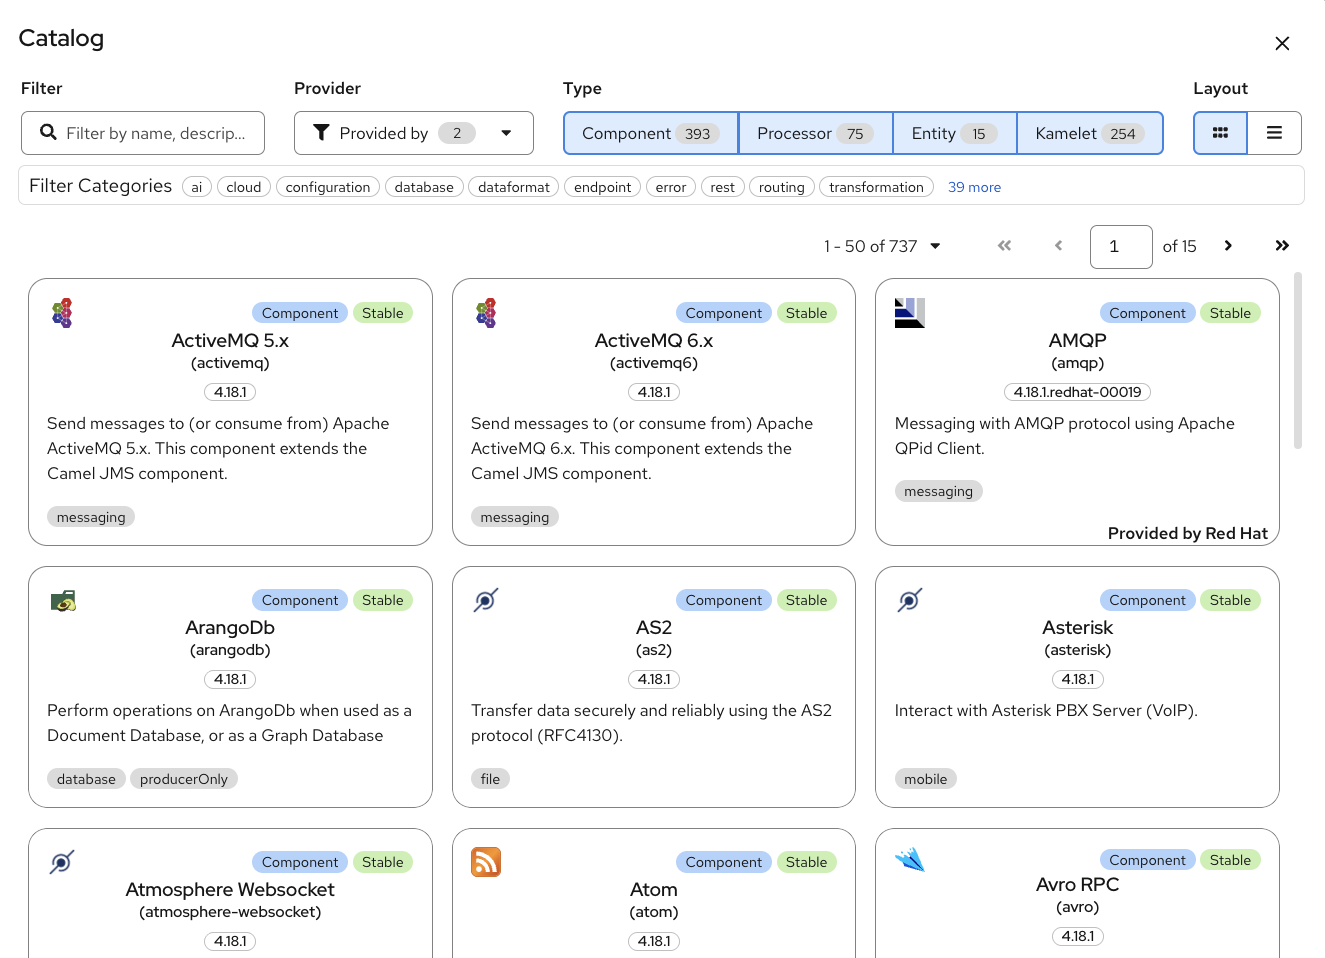Filter by the dataformat category
The height and width of the screenshot is (958, 1325).
click(x=514, y=187)
